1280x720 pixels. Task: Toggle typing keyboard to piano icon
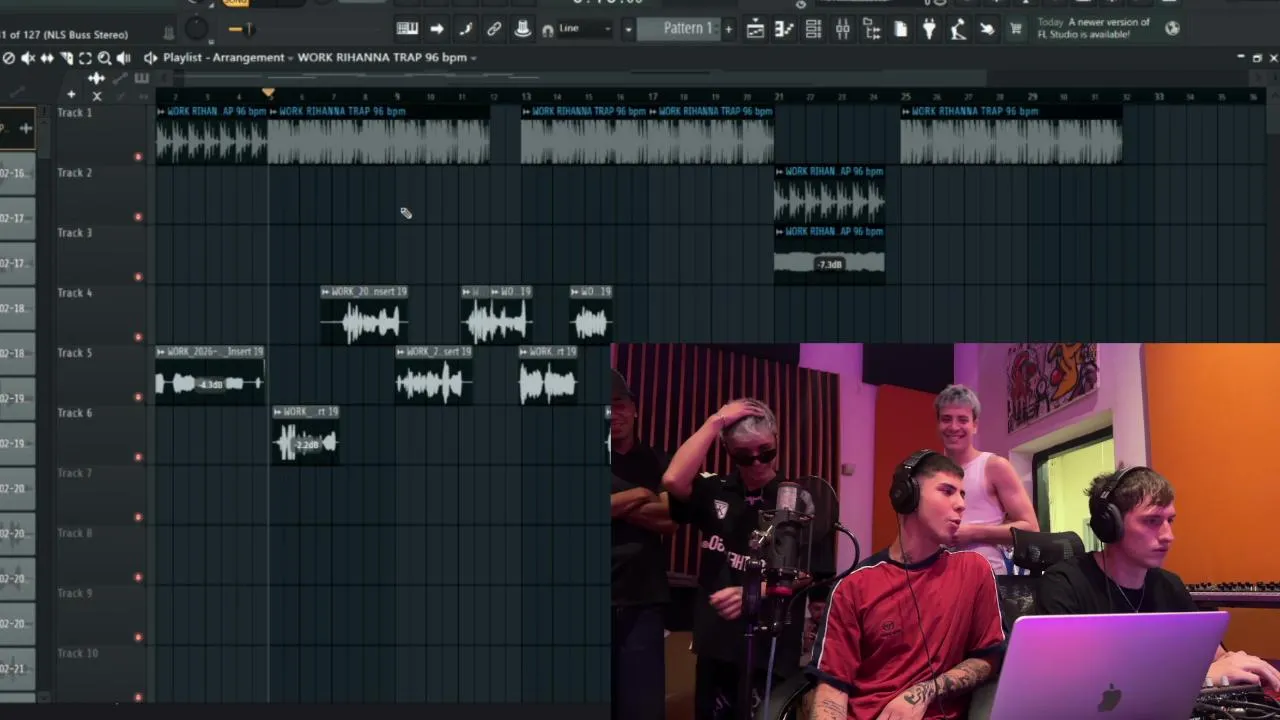(x=407, y=29)
